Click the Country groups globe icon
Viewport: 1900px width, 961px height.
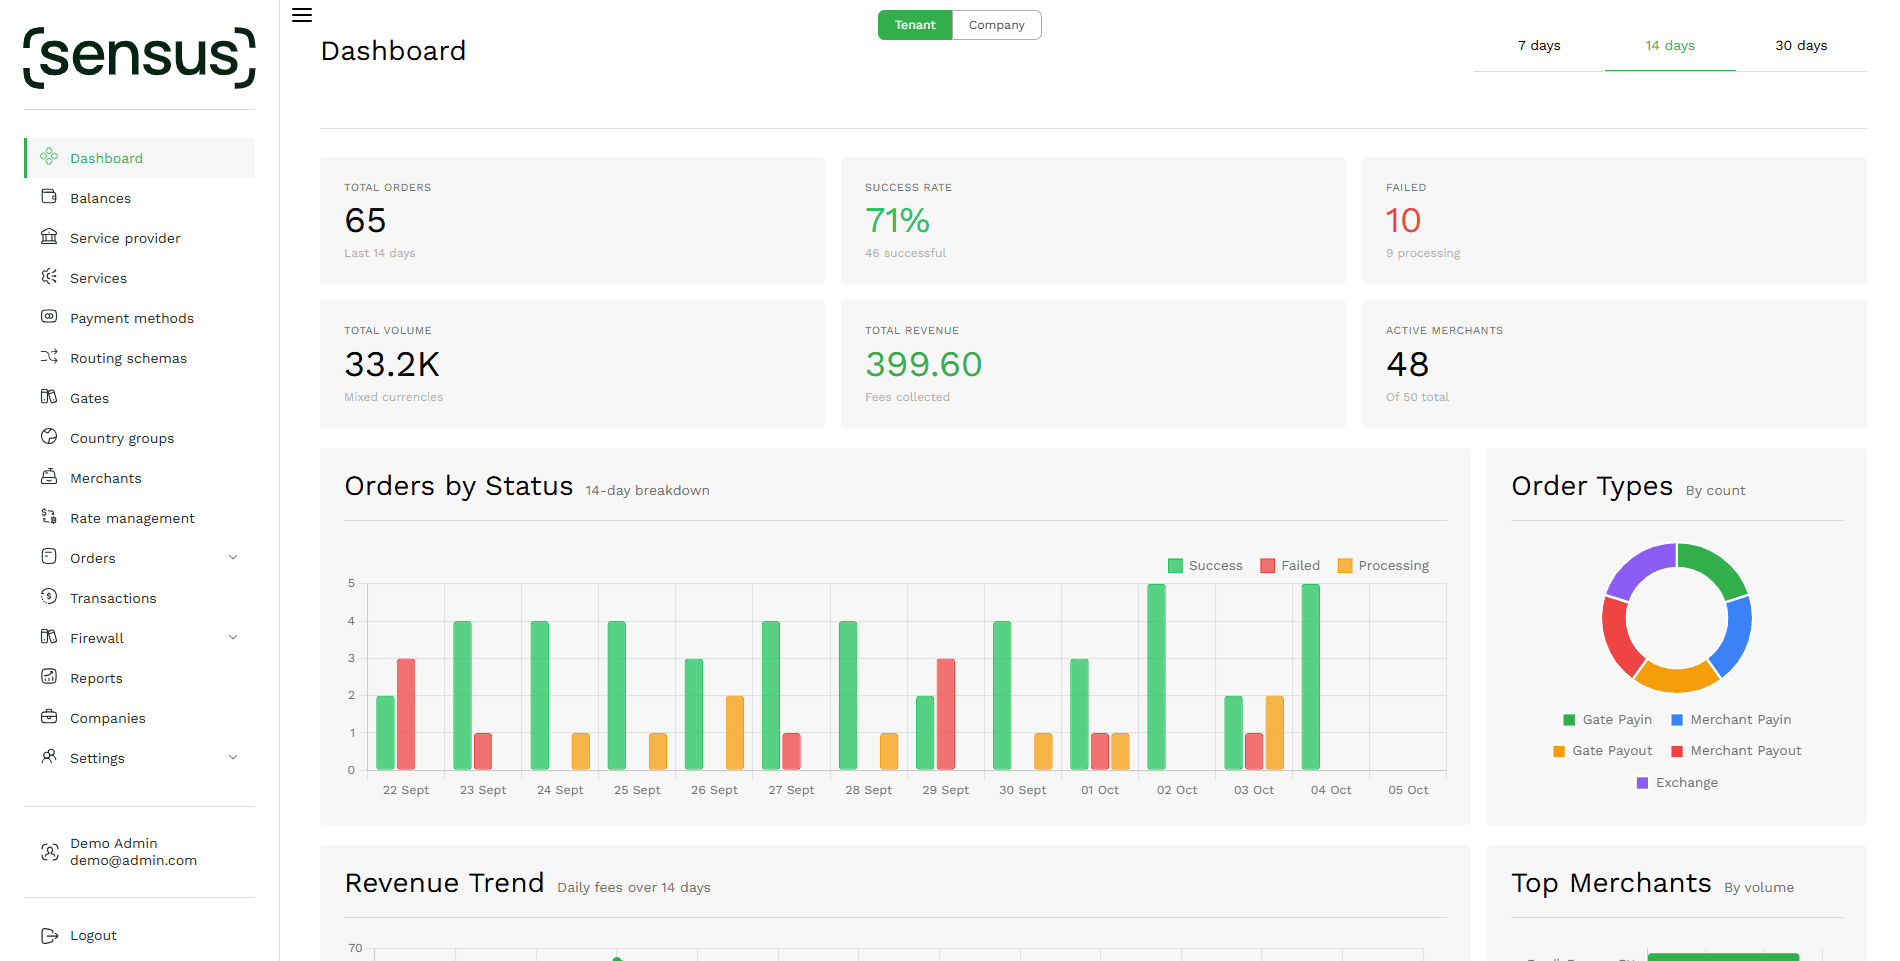click(49, 437)
